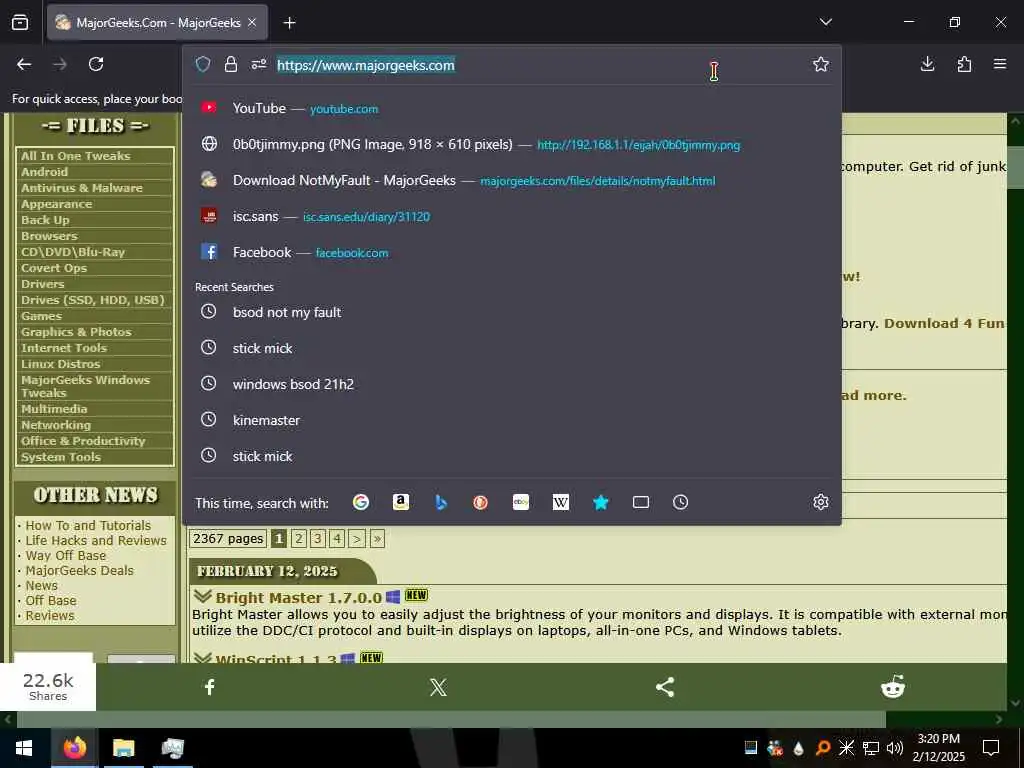Choose Download NotMyFault suggestion

511,180
